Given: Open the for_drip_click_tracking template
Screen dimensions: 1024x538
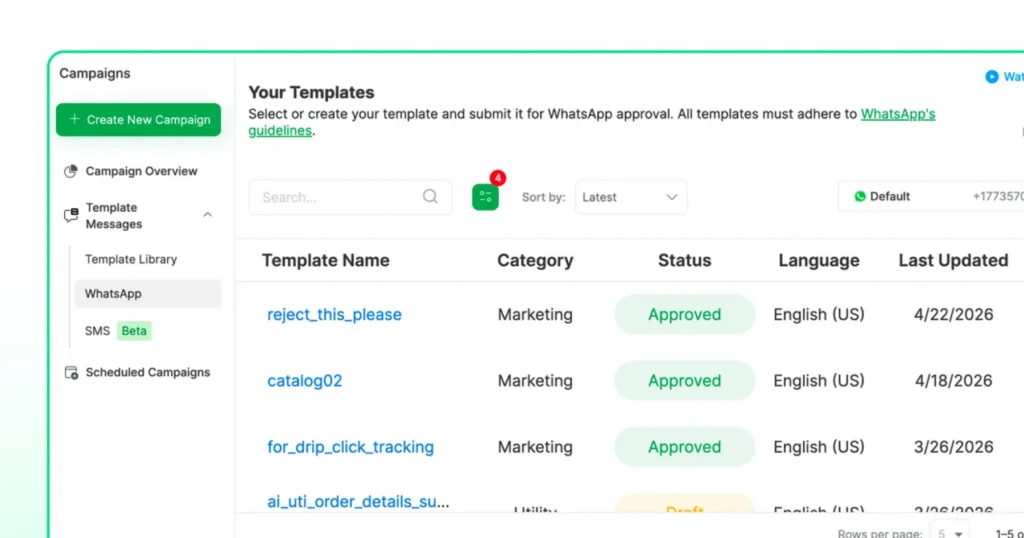Looking at the screenshot, I should 350,447.
